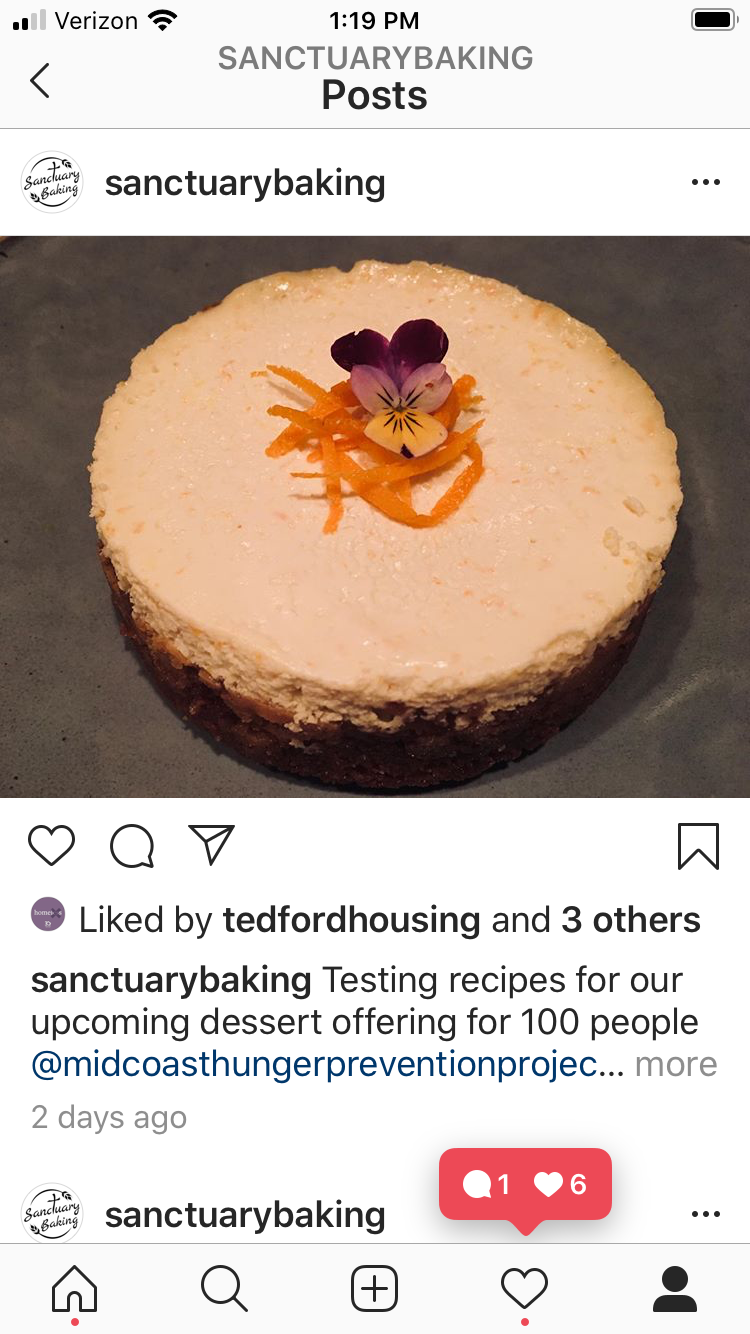Like the cheesecake post with the heart icon
Image resolution: width=750 pixels, height=1334 pixels.
(x=51, y=846)
